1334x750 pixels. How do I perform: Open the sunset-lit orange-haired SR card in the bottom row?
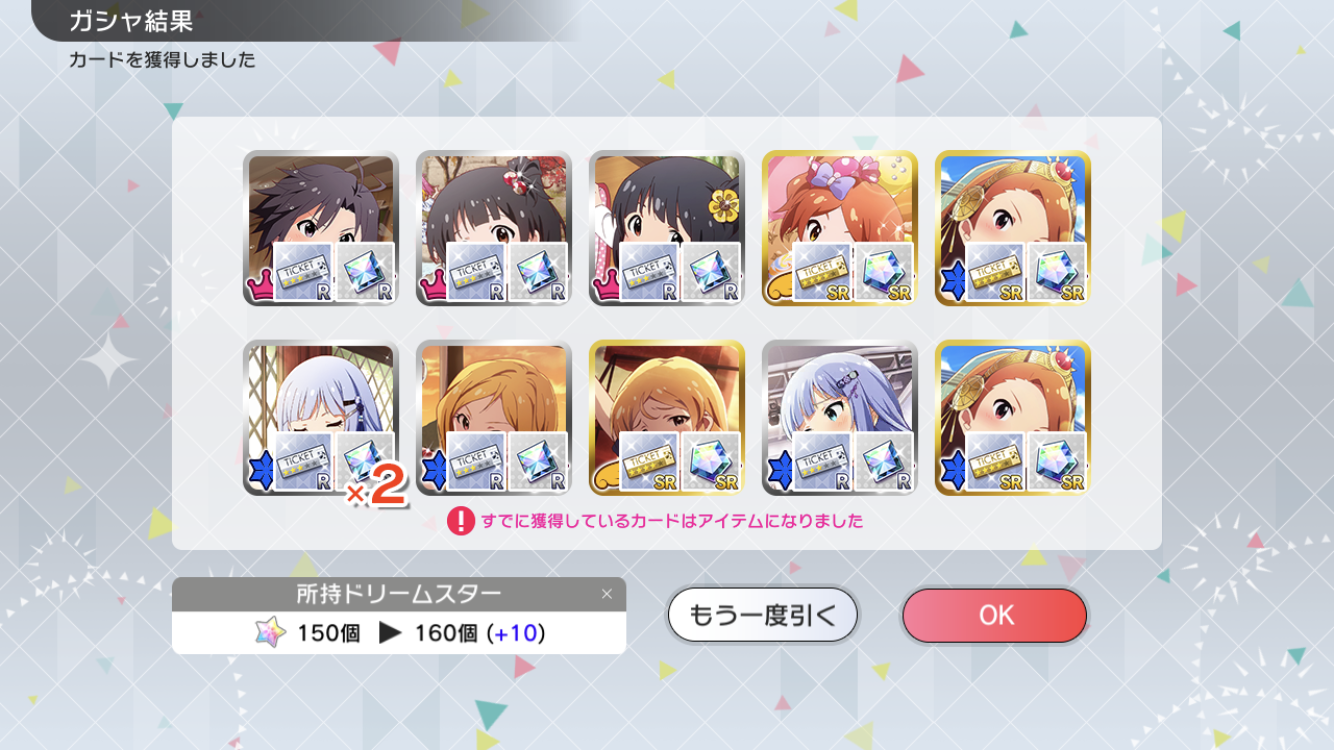click(667, 417)
